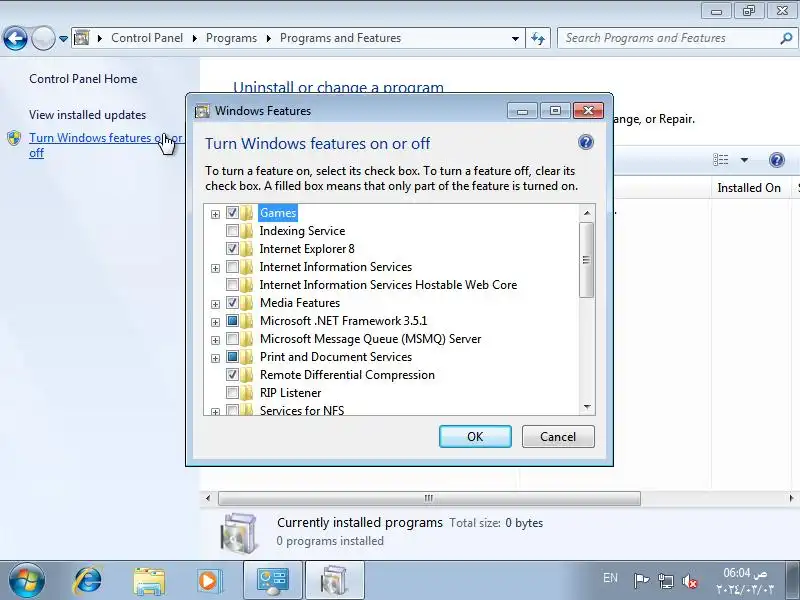The image size is (800, 600).
Task: Enable the Indexing Service checkbox
Action: point(232,231)
